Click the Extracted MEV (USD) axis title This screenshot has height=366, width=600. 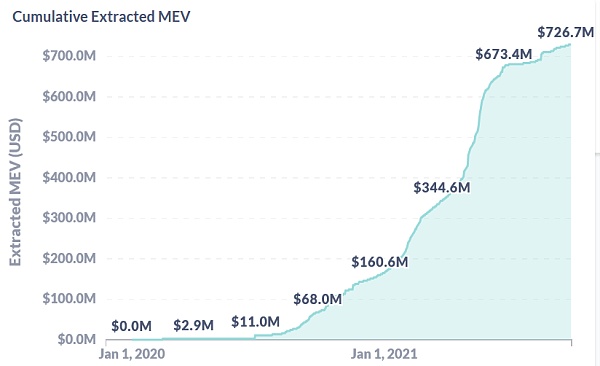(15, 192)
